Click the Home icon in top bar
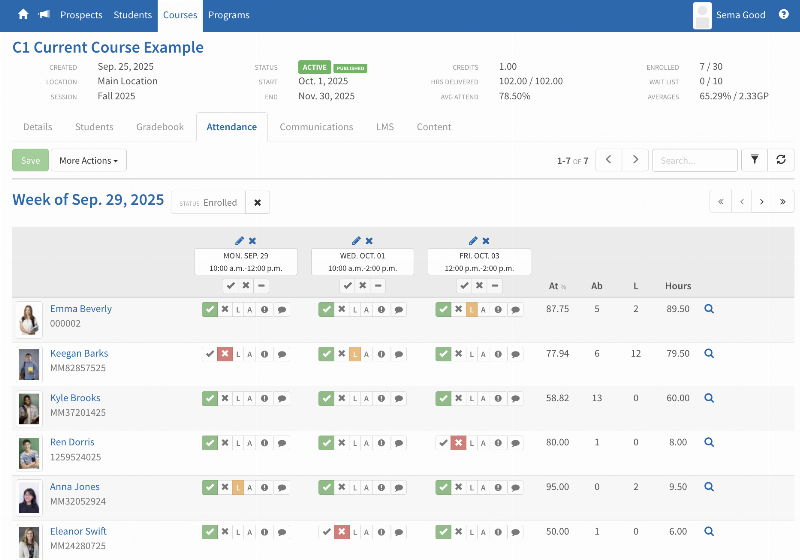 pyautogui.click(x=23, y=15)
